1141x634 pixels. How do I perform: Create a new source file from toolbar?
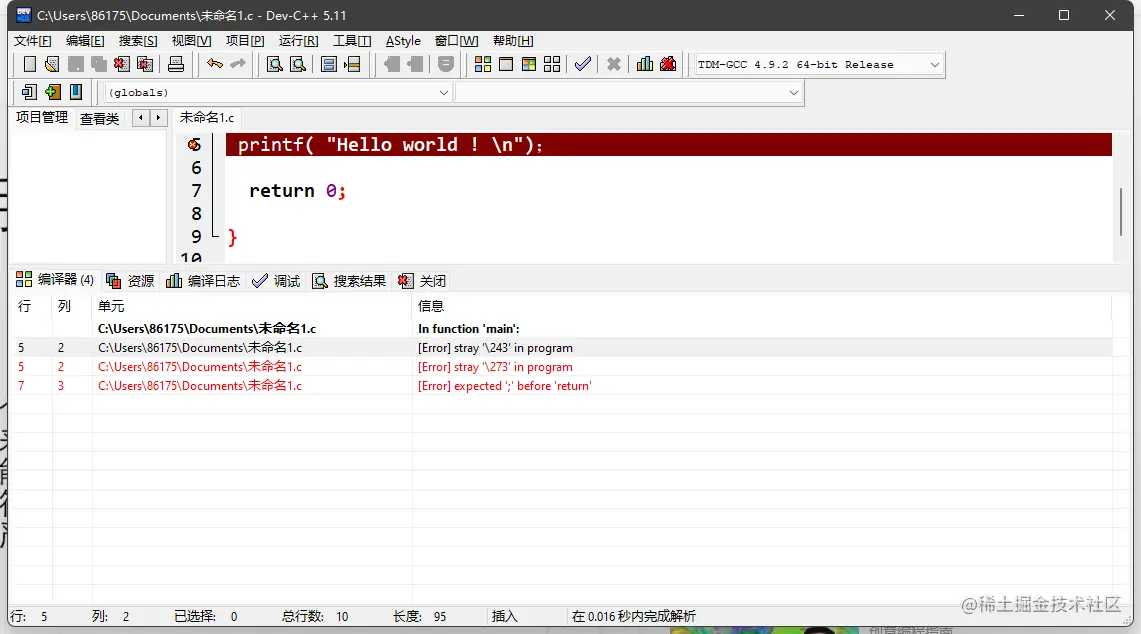[x=30, y=64]
